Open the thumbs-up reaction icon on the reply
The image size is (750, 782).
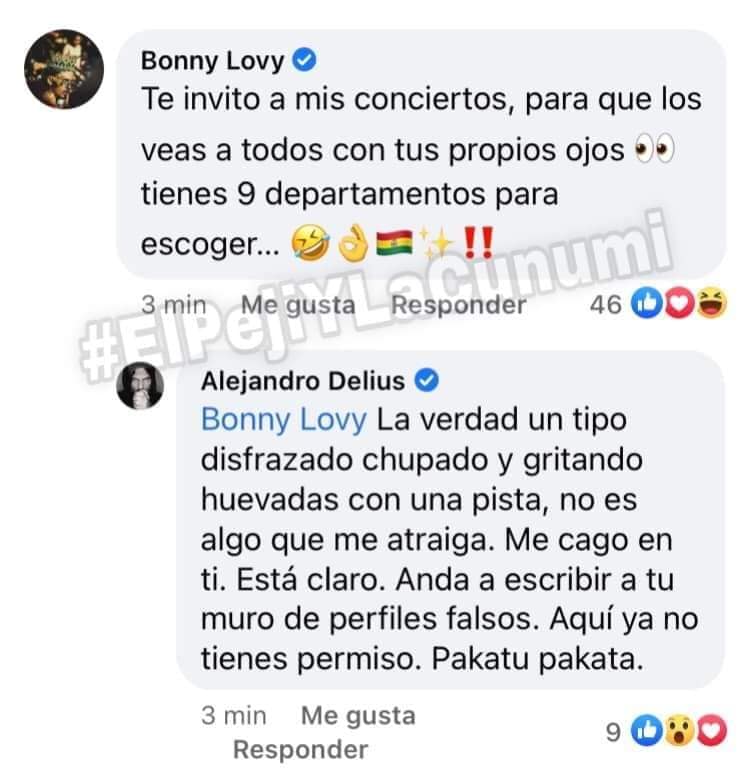647,731
